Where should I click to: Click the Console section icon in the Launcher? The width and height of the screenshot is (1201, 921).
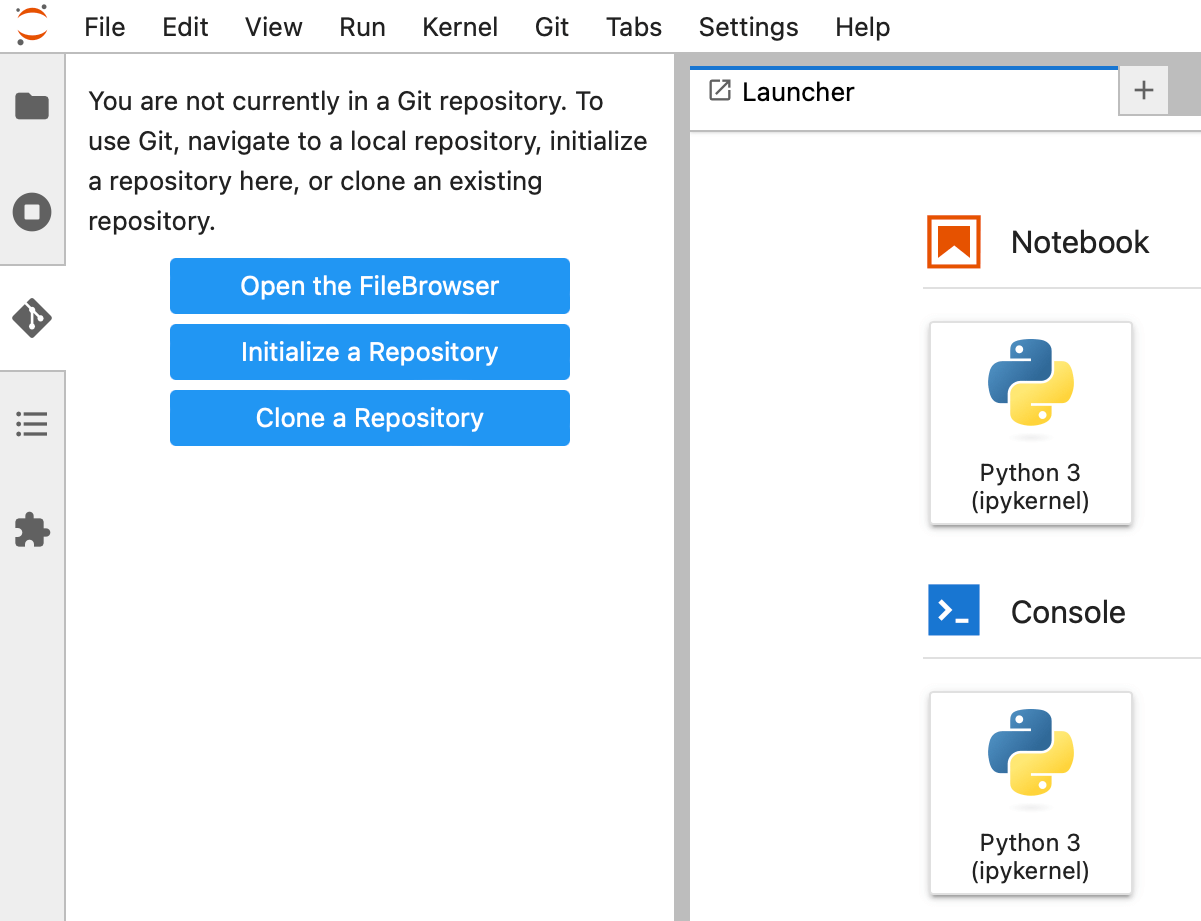[x=953, y=611]
